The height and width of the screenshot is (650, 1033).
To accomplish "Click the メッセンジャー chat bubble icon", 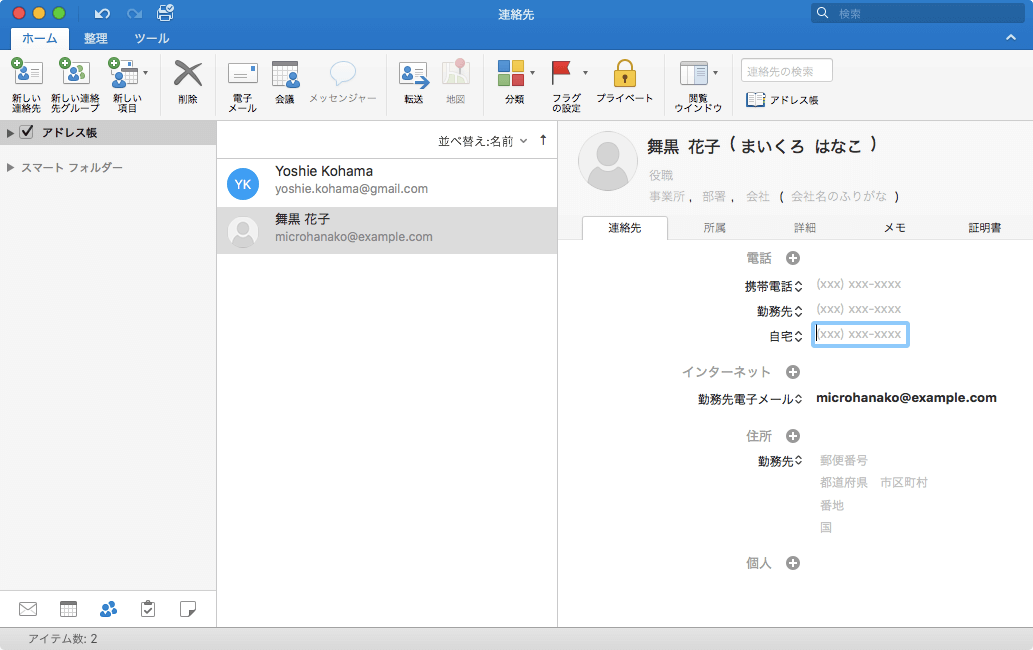I will click(343, 74).
